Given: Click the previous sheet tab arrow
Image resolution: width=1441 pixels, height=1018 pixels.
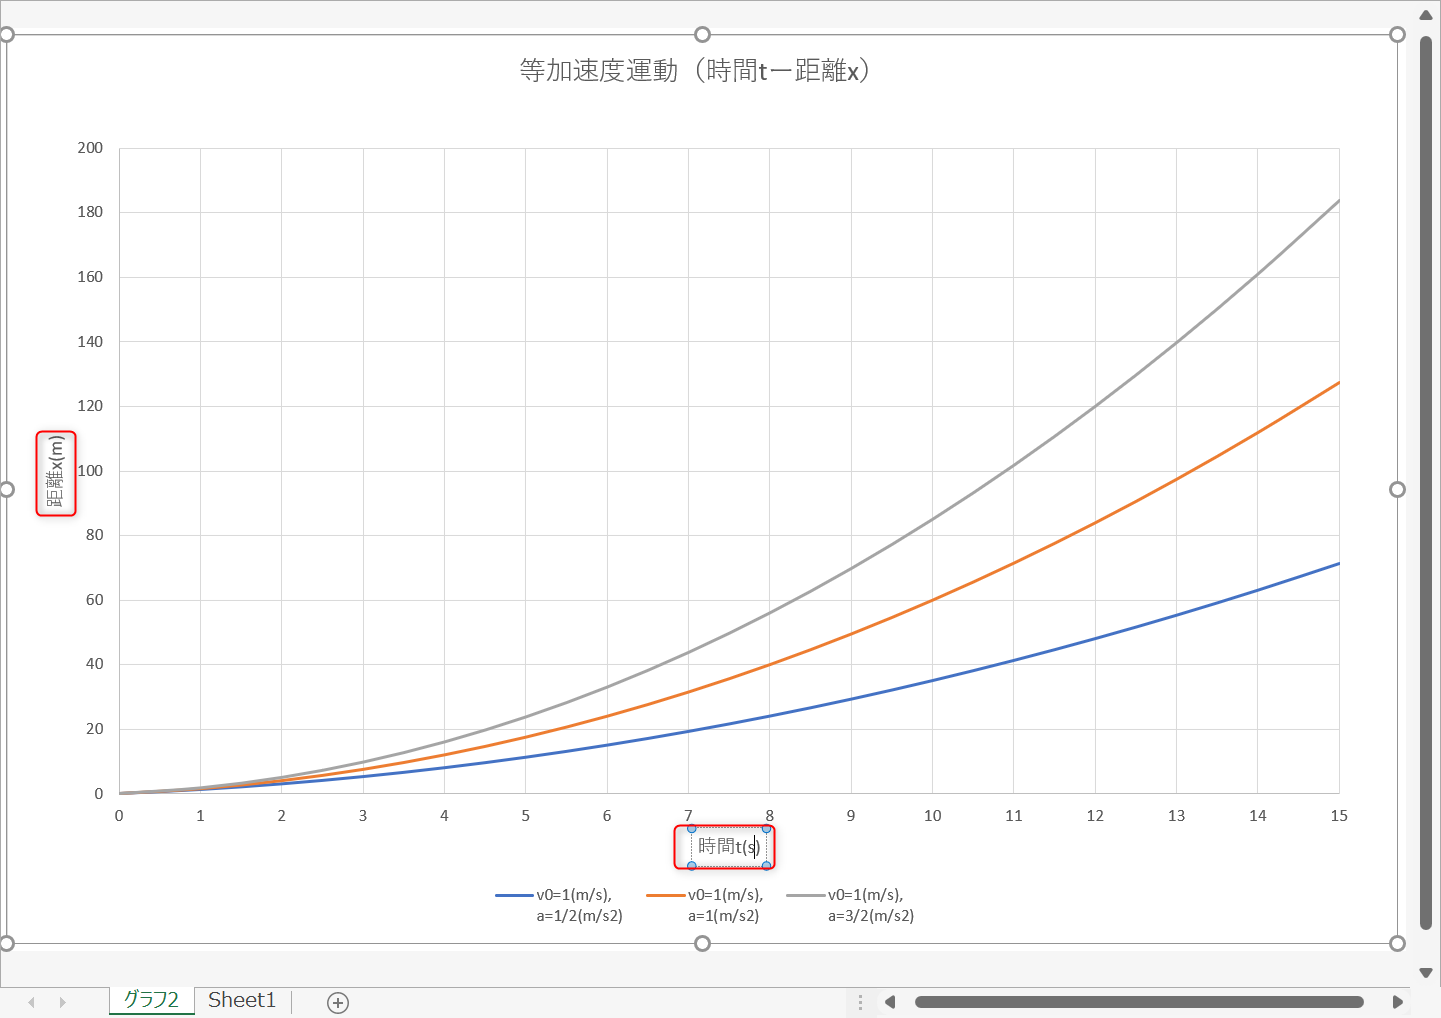Looking at the screenshot, I should [x=31, y=1002].
